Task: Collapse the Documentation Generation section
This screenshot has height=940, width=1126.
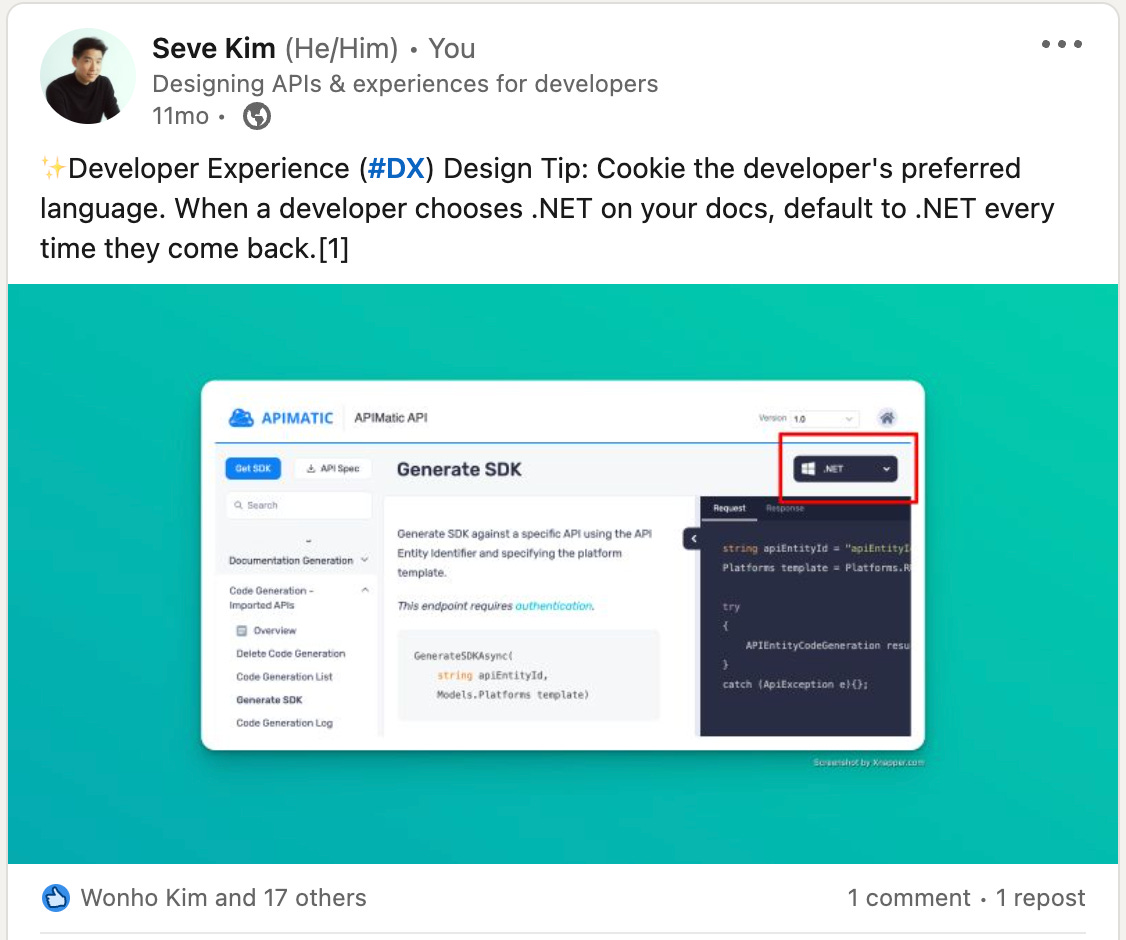Action: 364,561
